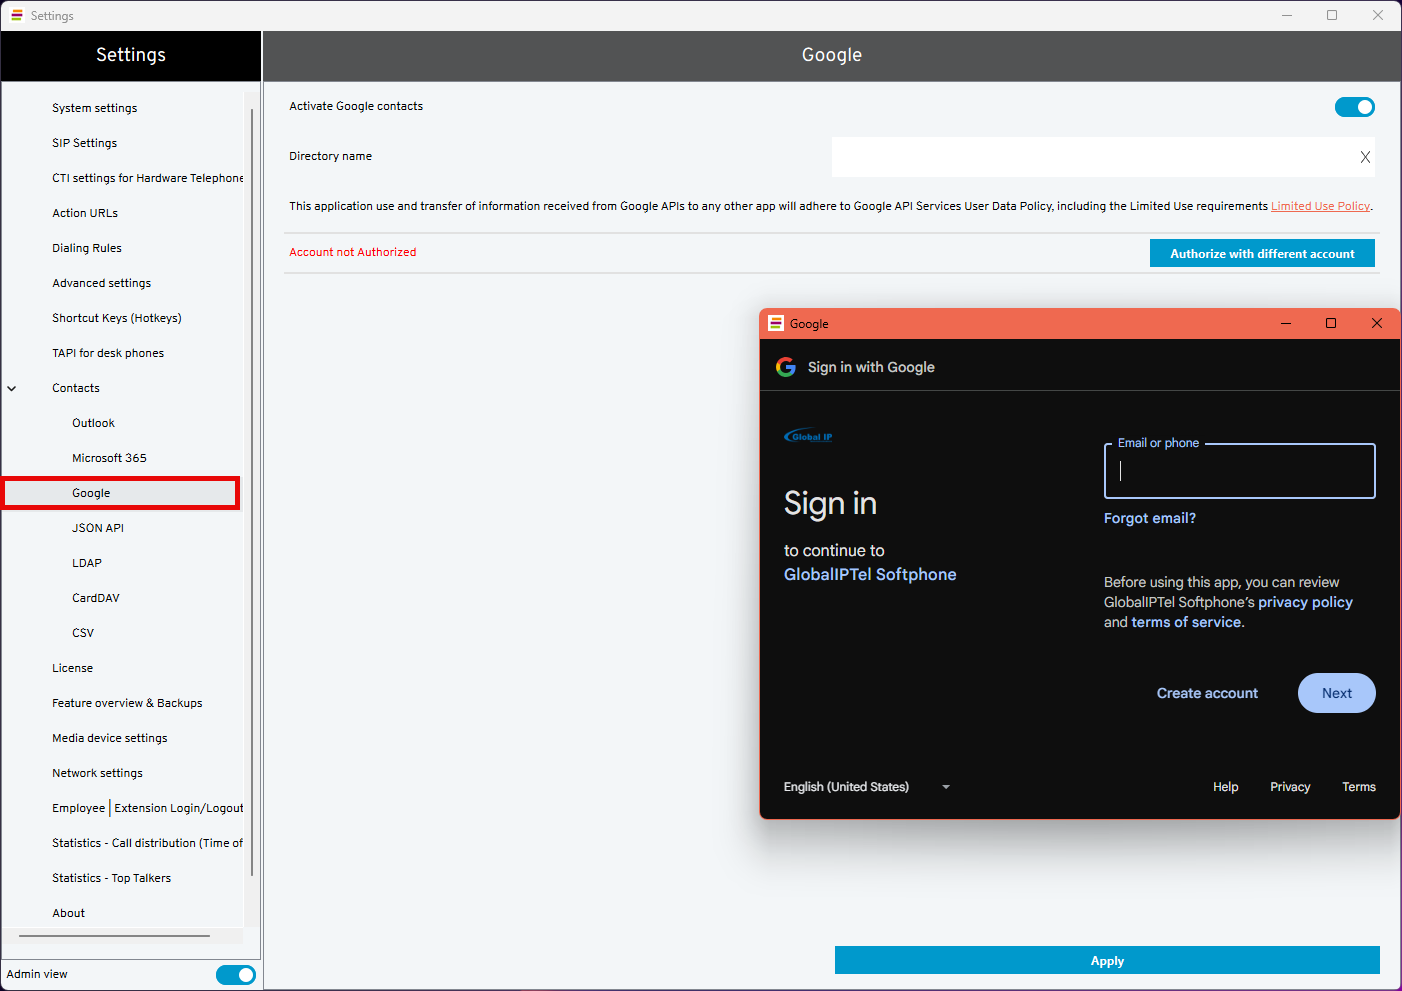Select SIP Settings in the sidebar

[x=84, y=143]
